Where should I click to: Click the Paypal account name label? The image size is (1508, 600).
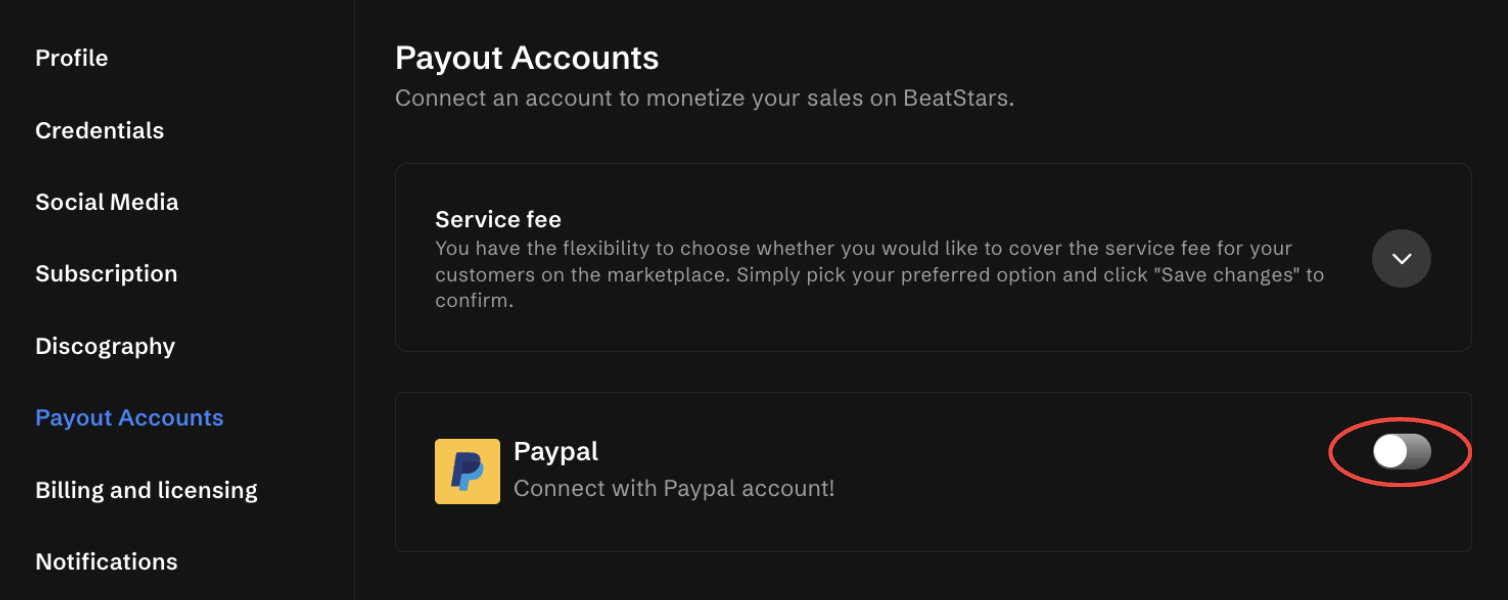(x=555, y=451)
